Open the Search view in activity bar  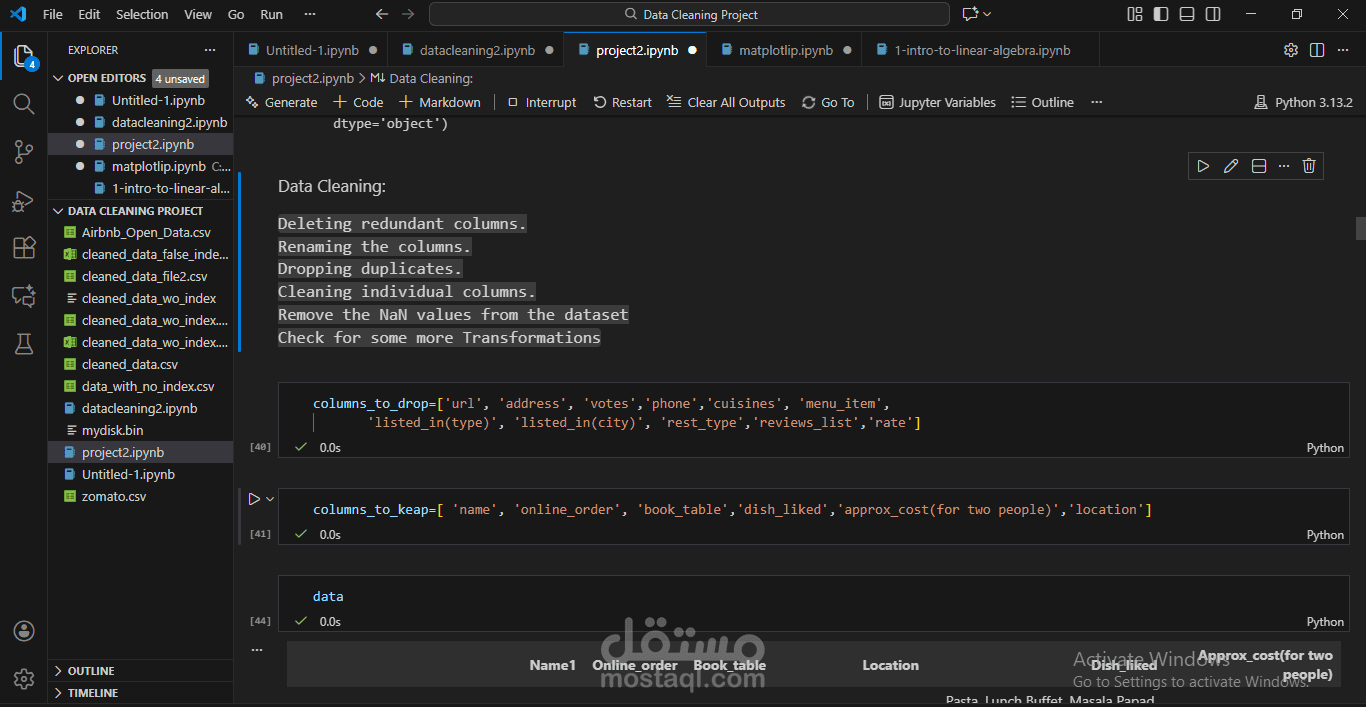24,104
